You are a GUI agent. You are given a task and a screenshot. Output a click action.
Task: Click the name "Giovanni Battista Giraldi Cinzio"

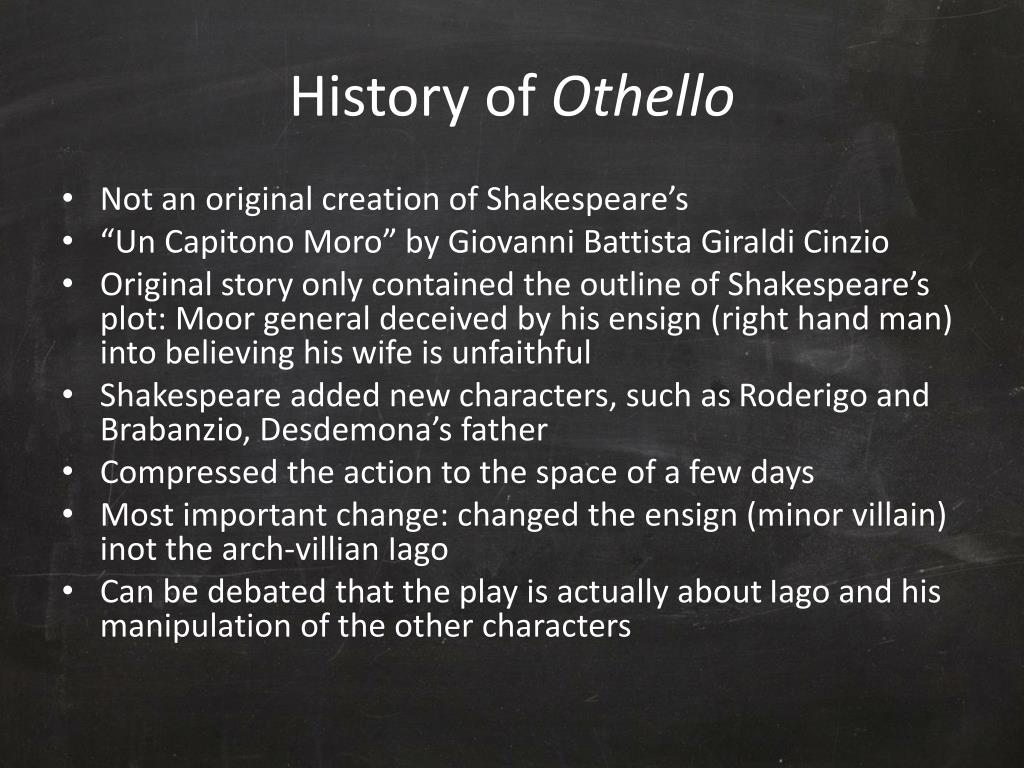(668, 242)
